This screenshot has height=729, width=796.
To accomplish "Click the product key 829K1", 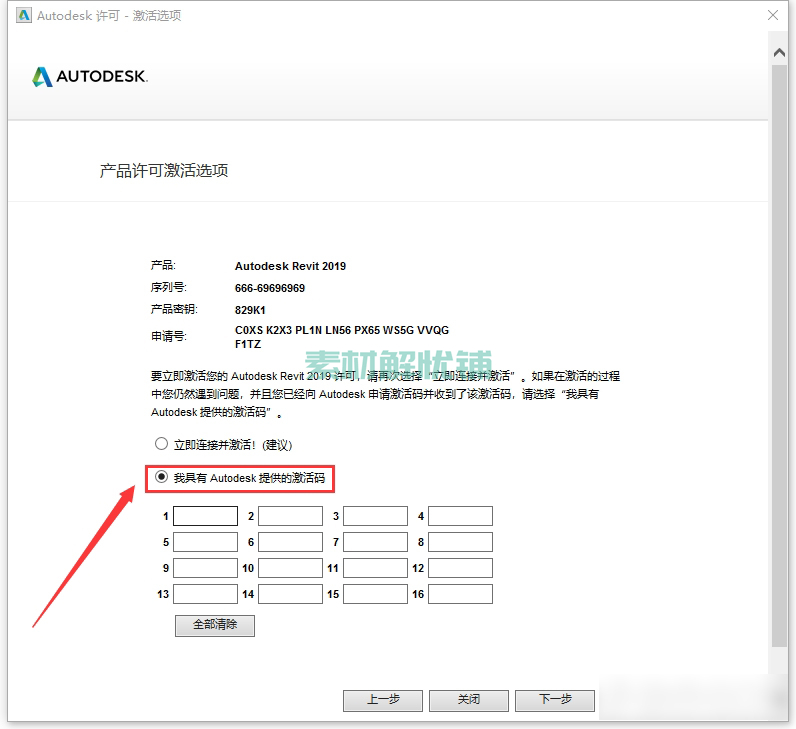I will pyautogui.click(x=250, y=310).
